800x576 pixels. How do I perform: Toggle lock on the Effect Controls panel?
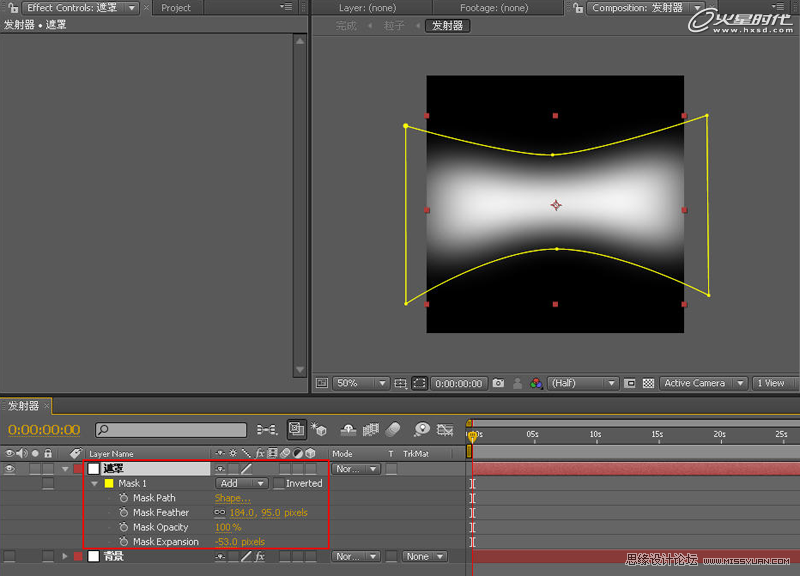pyautogui.click(x=13, y=8)
